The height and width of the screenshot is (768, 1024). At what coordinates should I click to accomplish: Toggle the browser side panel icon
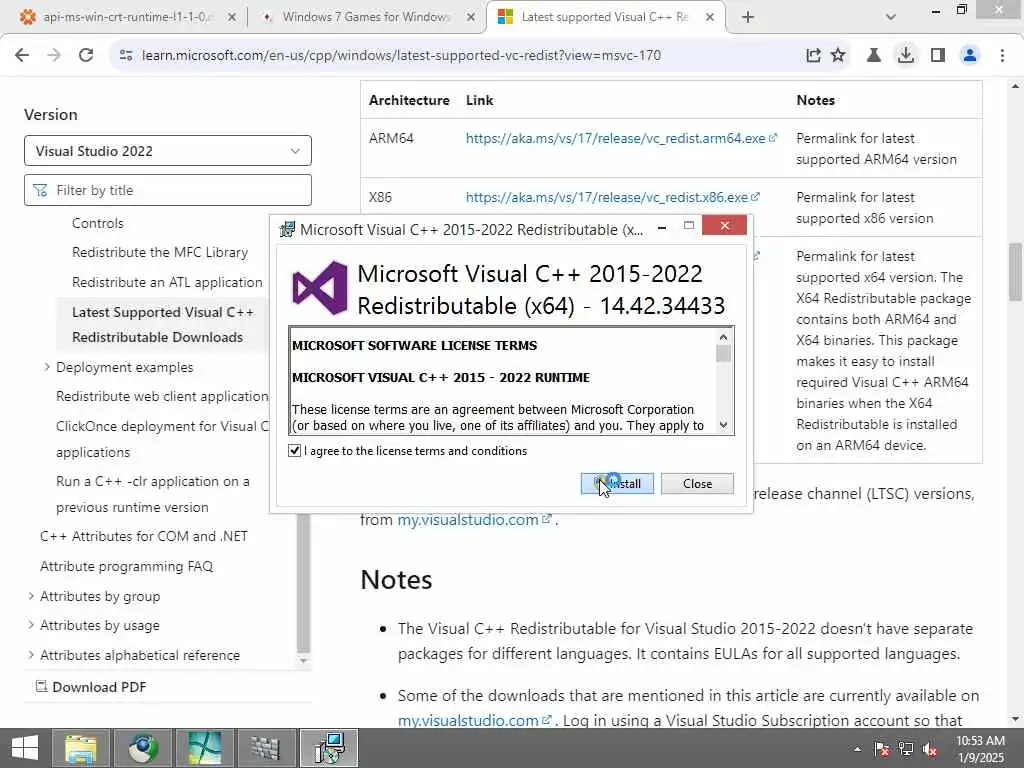pyautogui.click(x=938, y=56)
